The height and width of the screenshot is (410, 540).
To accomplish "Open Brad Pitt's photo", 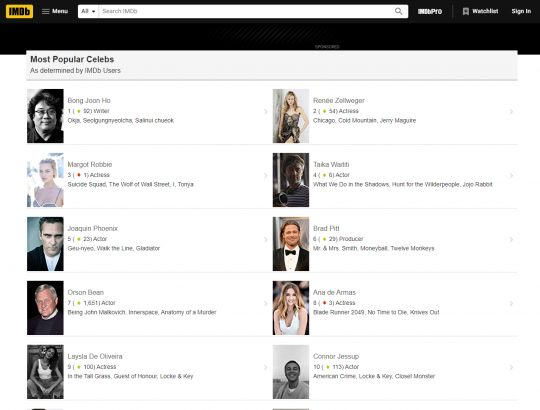I will point(291,244).
